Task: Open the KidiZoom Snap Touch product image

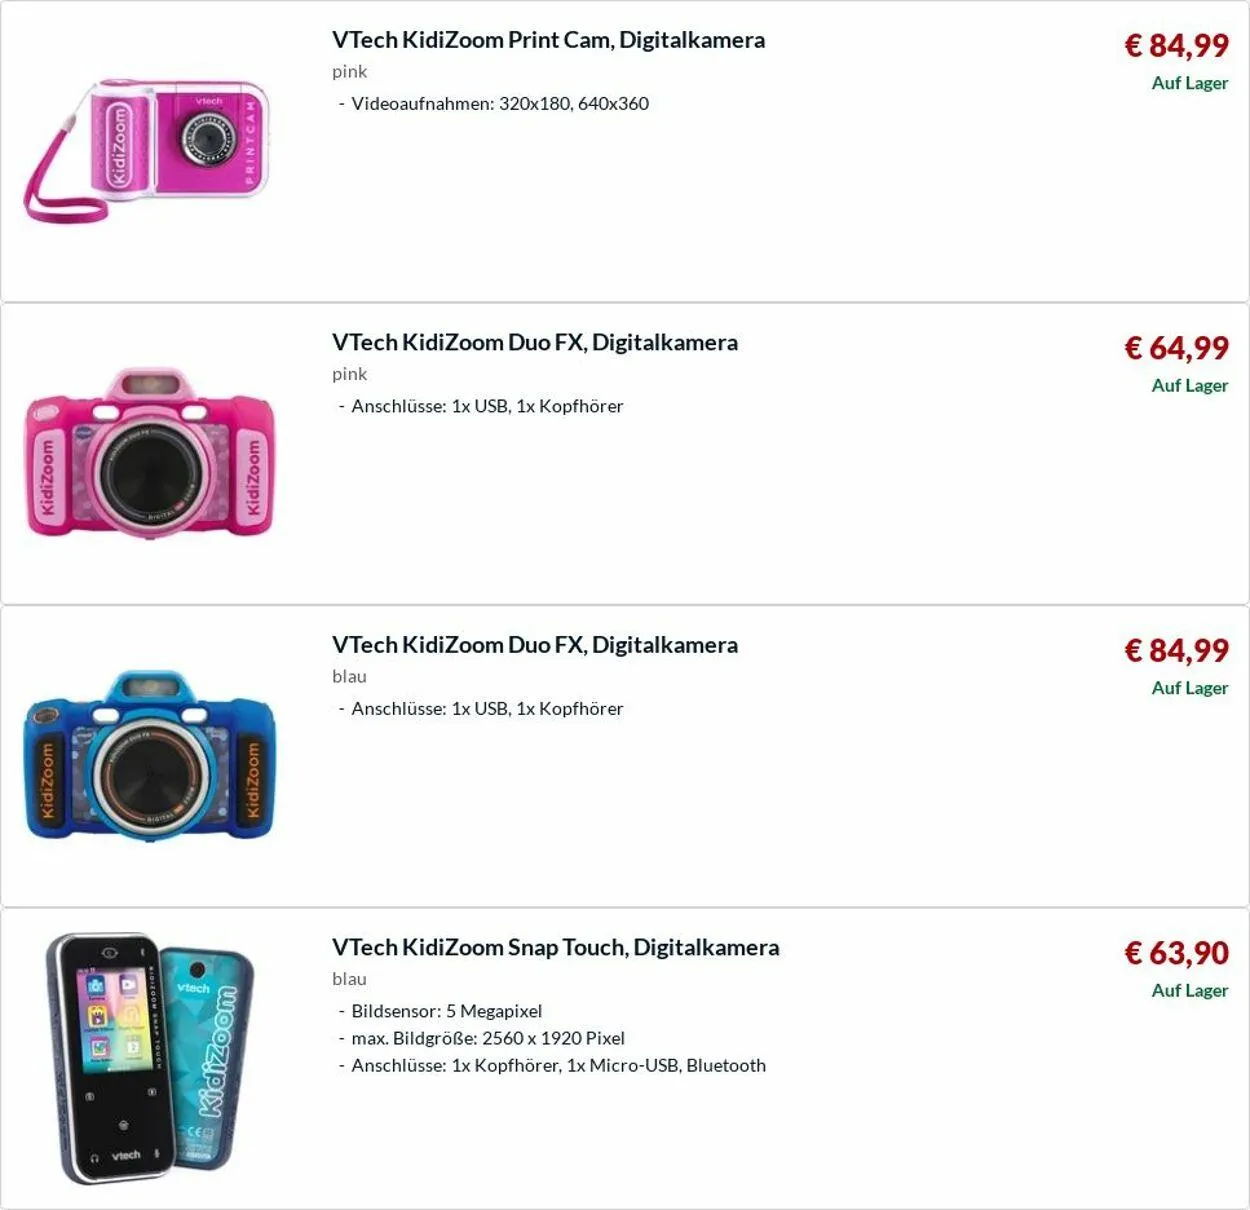Action: click(149, 1058)
